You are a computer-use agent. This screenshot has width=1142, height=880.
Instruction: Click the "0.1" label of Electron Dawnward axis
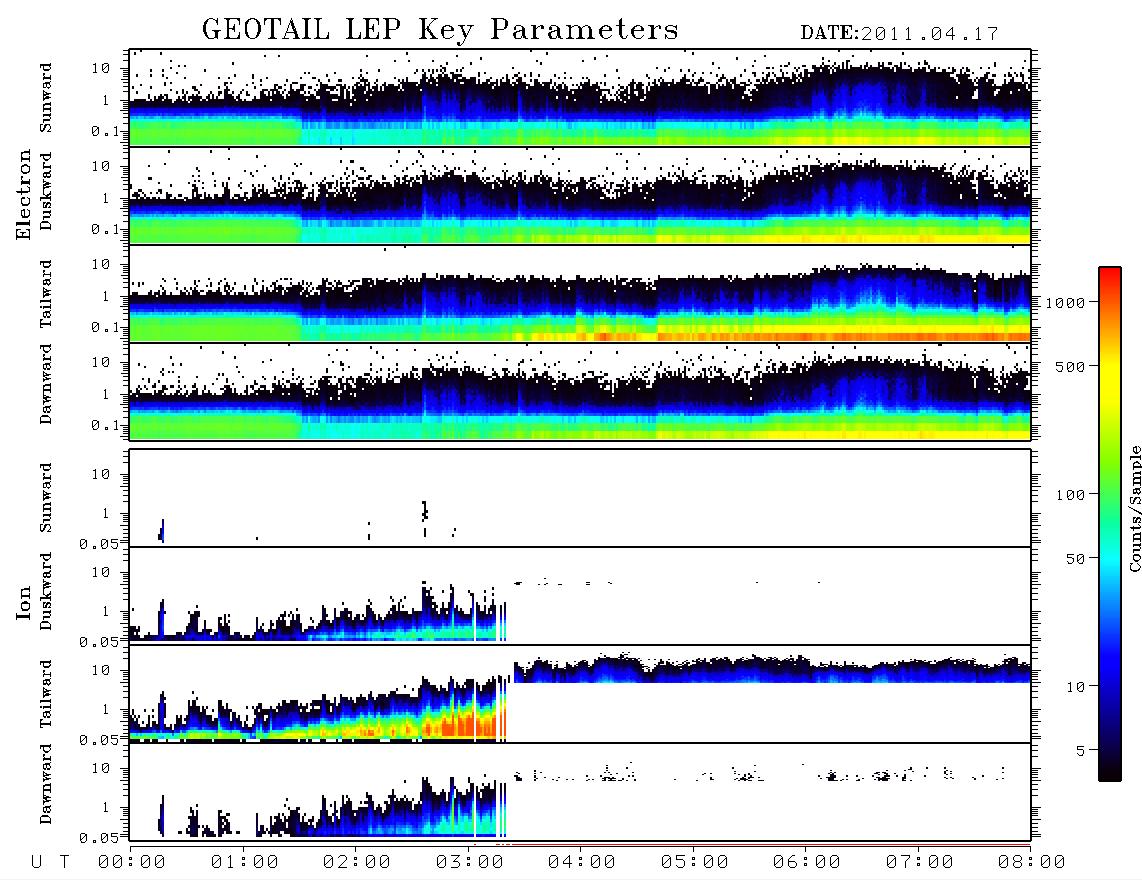pyautogui.click(x=104, y=425)
